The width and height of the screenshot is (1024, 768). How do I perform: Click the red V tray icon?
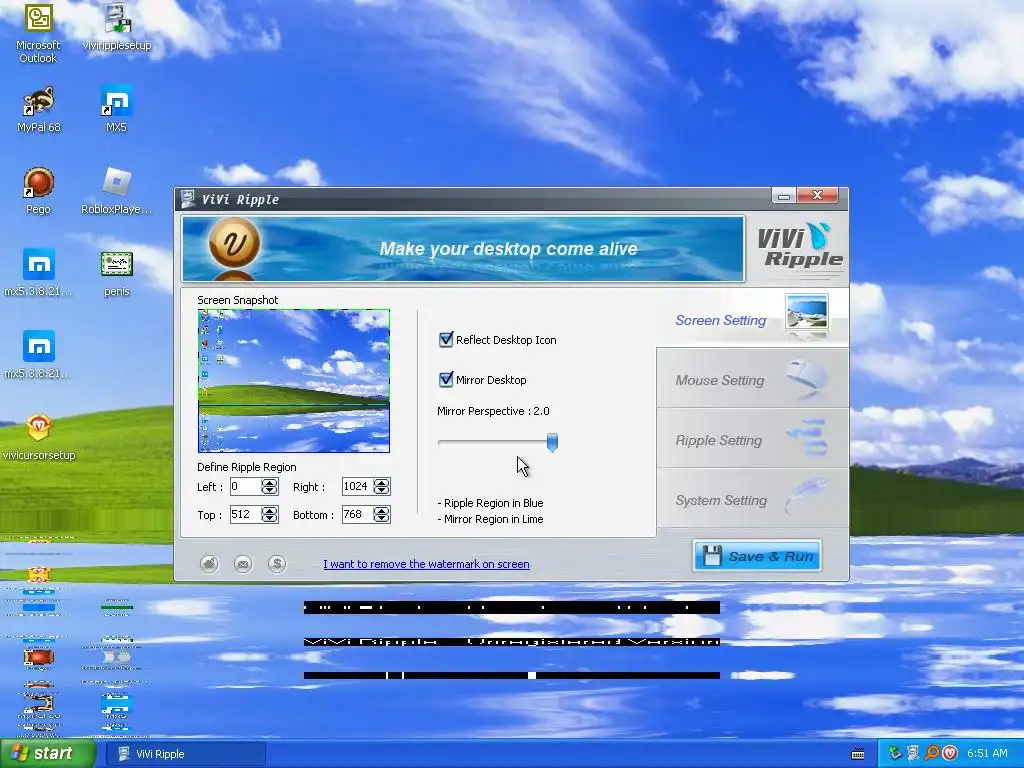pyautogui.click(x=950, y=753)
